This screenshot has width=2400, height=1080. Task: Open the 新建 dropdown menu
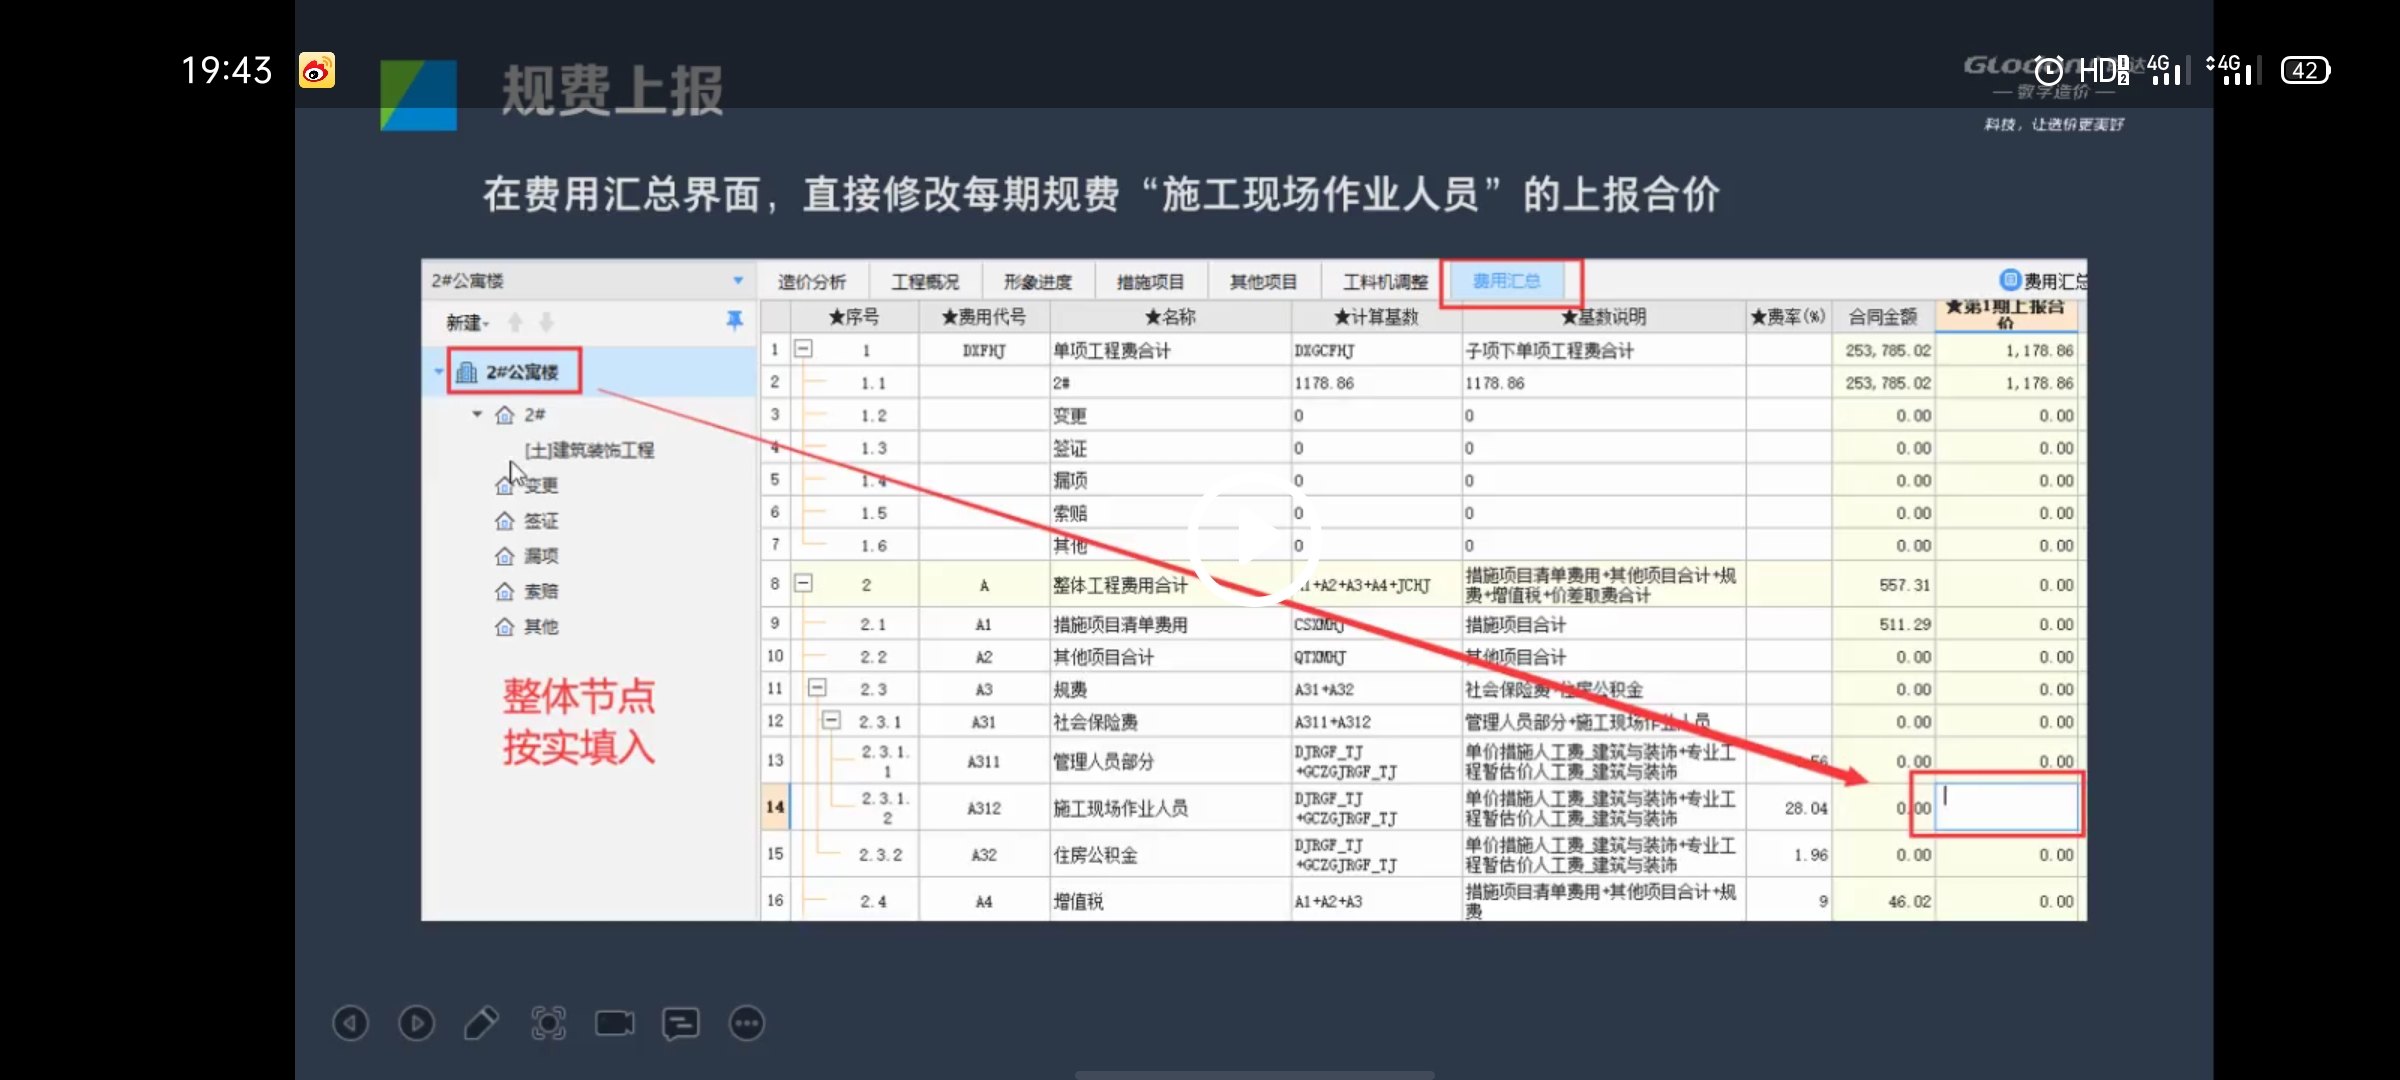[468, 322]
